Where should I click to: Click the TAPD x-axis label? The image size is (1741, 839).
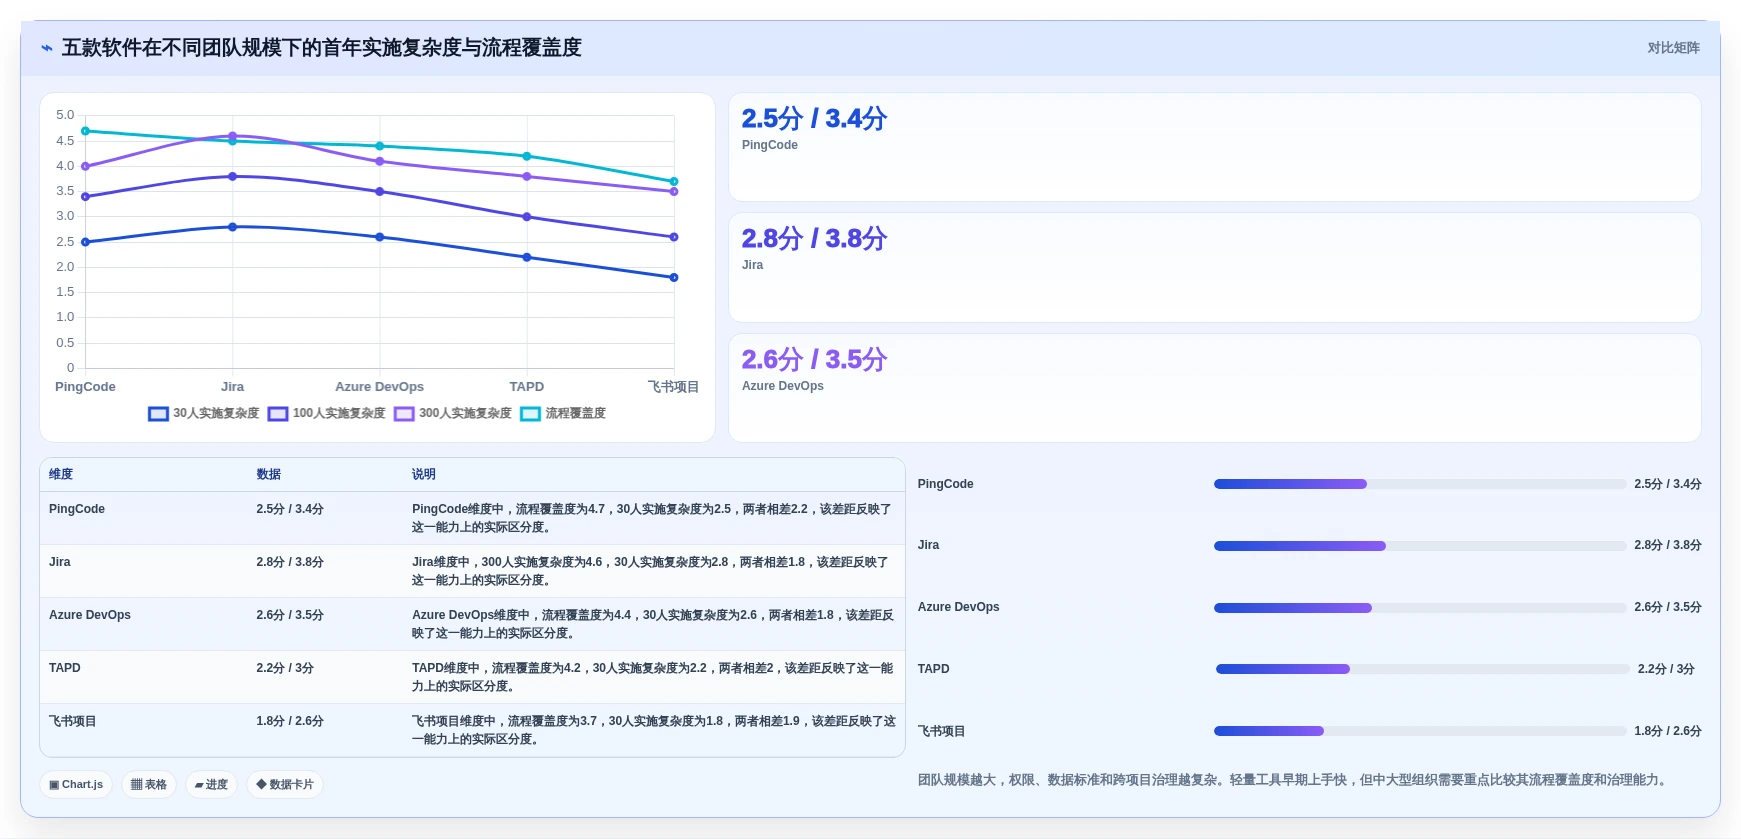click(x=527, y=387)
